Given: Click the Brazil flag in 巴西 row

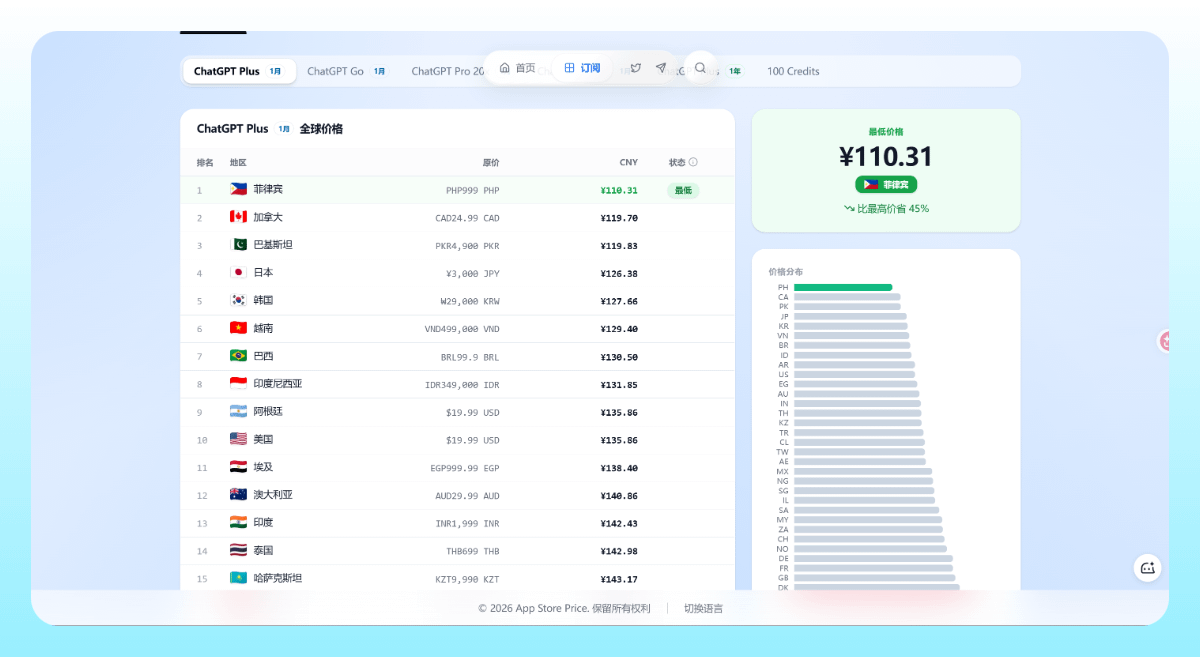Looking at the screenshot, I should pos(238,356).
